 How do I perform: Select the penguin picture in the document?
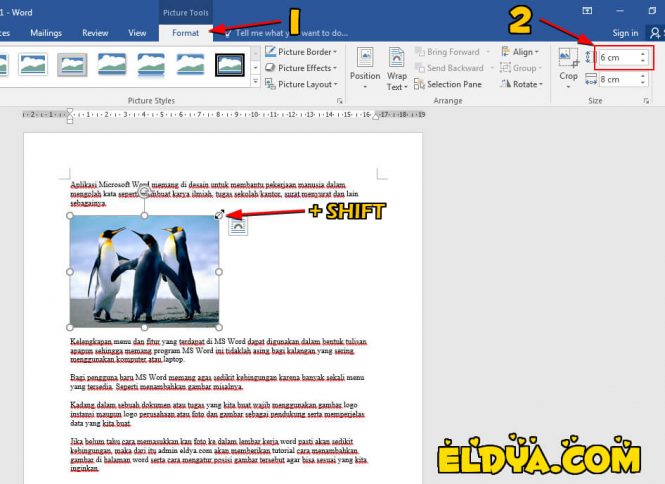tap(144, 271)
